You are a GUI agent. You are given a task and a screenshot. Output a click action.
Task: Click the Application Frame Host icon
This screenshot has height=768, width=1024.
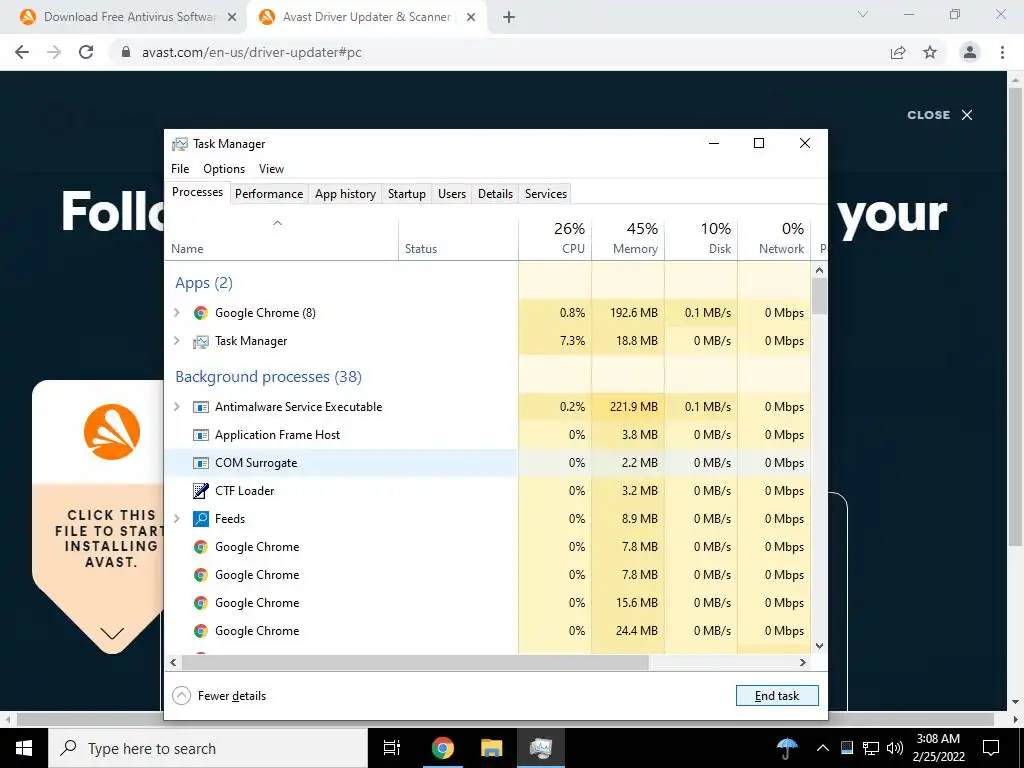tap(200, 435)
